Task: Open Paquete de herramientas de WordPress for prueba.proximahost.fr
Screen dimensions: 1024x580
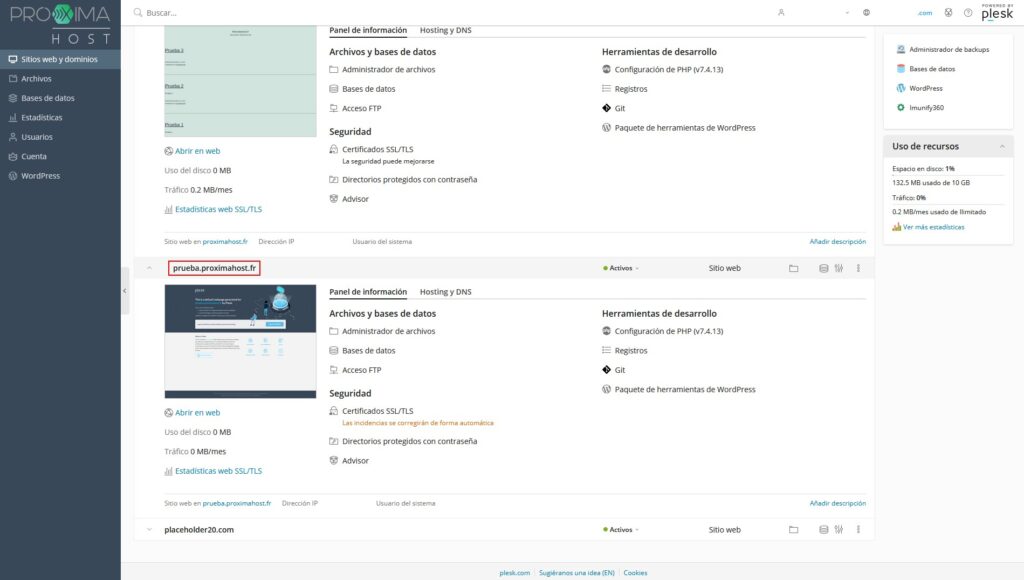Action: [x=679, y=389]
